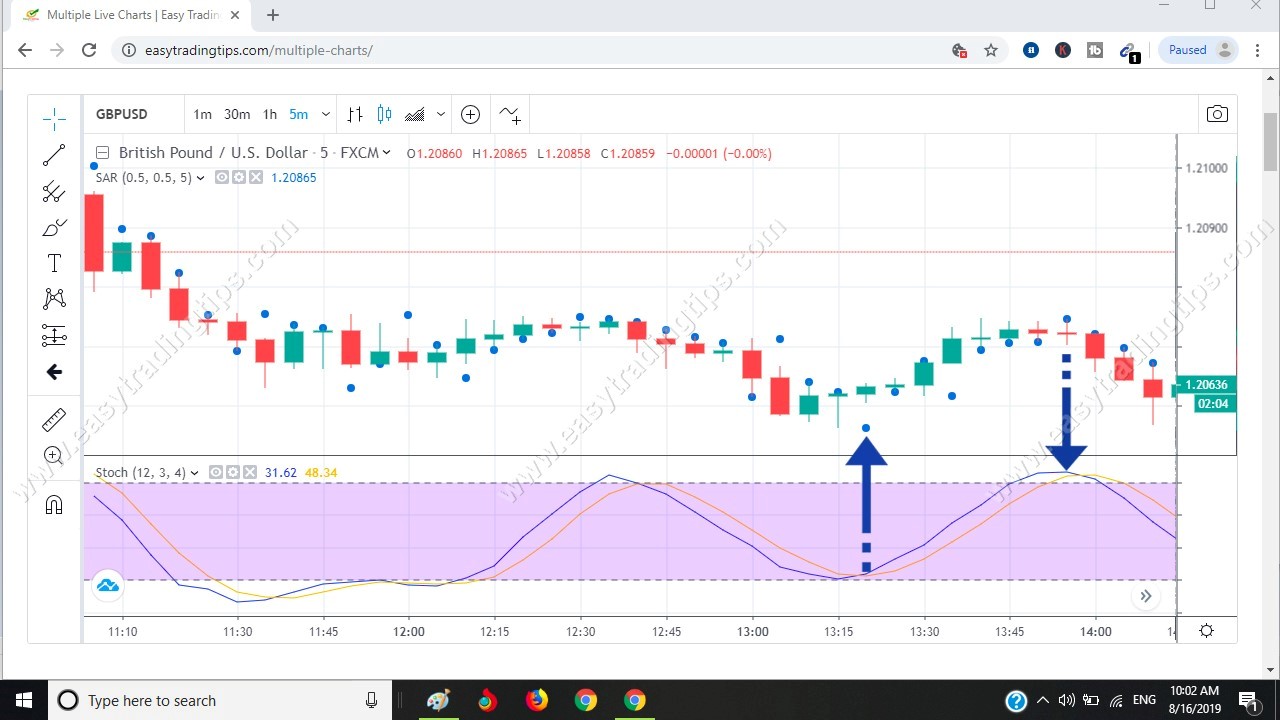Click the Paused sync button

1188,49
